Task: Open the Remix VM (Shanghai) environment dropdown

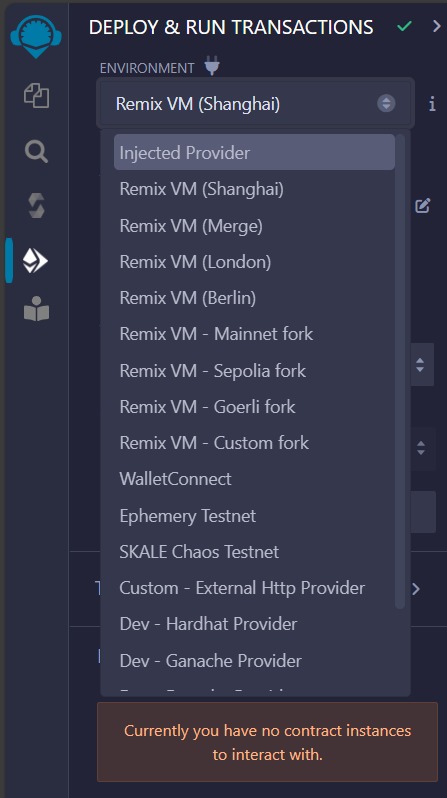Action: (x=256, y=104)
